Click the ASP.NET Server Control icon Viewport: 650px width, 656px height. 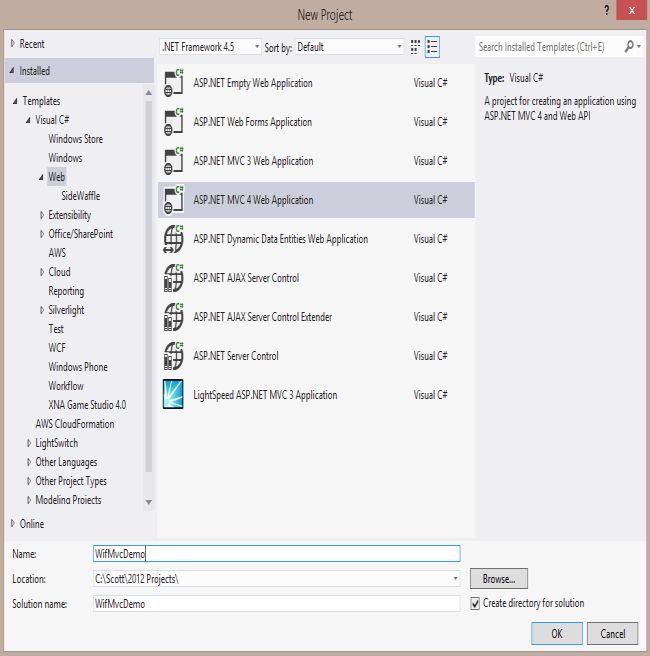pos(173,356)
